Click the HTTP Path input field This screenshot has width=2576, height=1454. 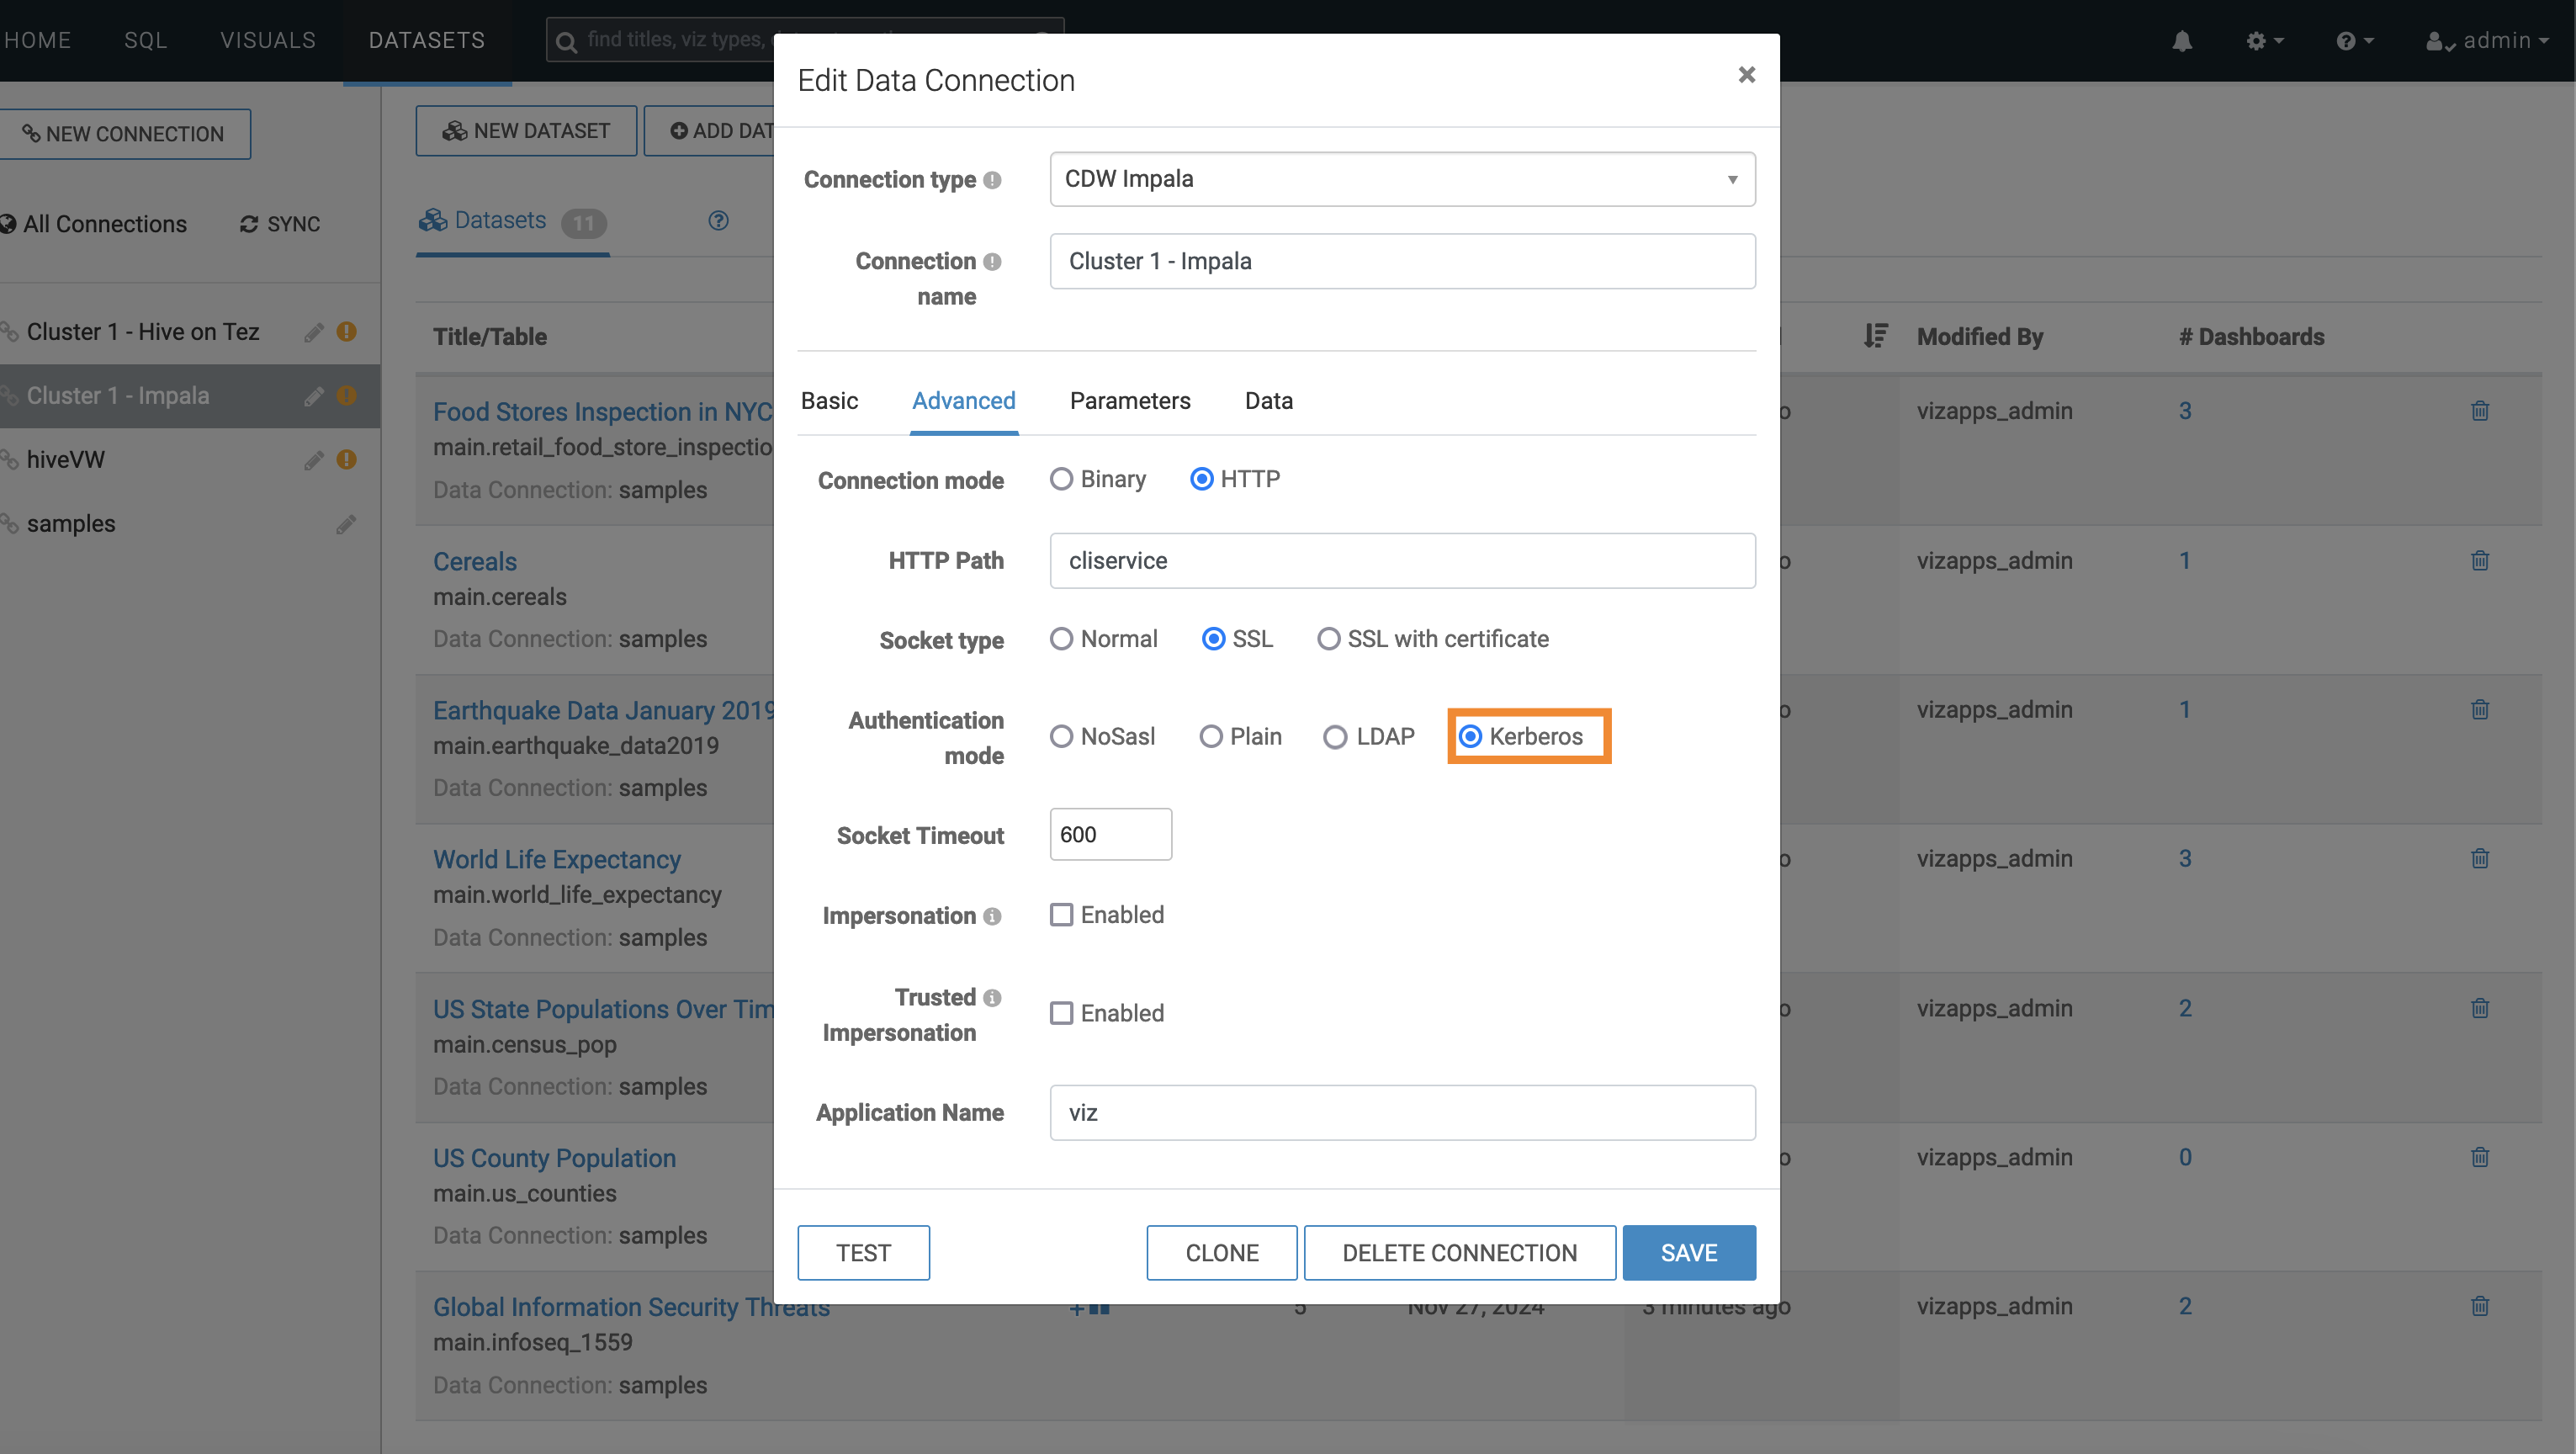pyautogui.click(x=1402, y=561)
